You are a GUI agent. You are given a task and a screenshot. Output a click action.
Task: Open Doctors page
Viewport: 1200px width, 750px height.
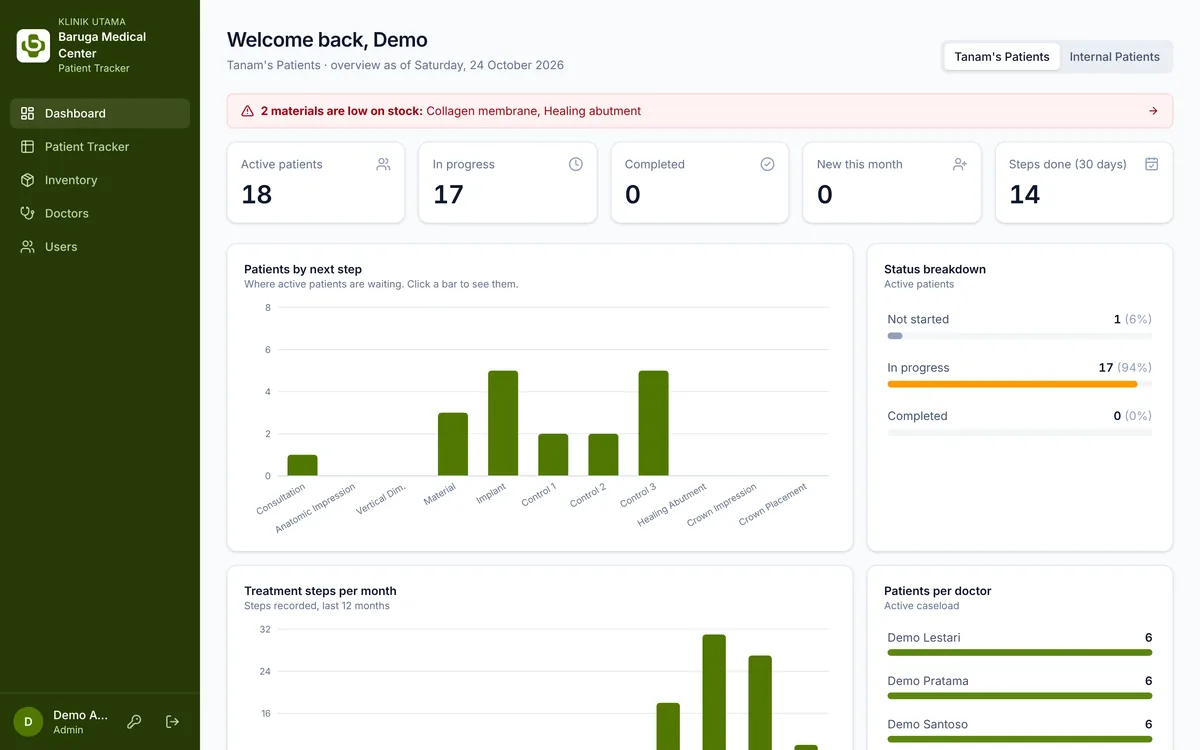point(100,213)
